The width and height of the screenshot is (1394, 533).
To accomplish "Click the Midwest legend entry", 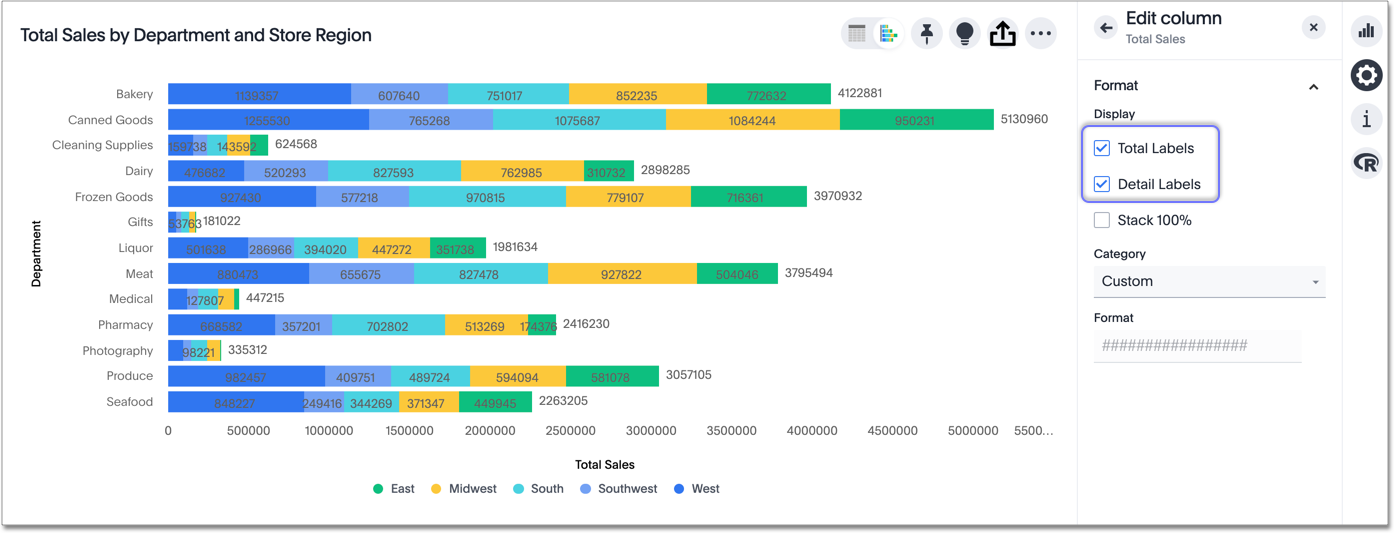I will tap(463, 489).
